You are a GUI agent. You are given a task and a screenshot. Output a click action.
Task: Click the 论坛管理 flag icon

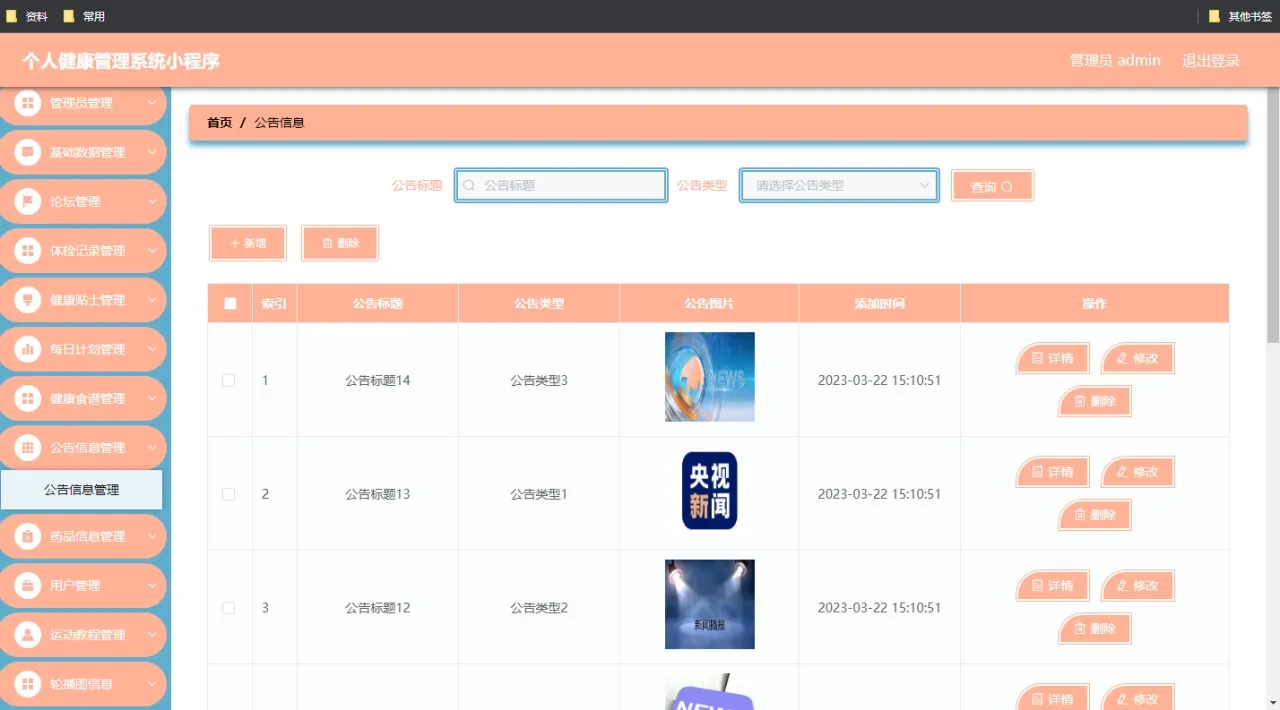pyautogui.click(x=27, y=201)
